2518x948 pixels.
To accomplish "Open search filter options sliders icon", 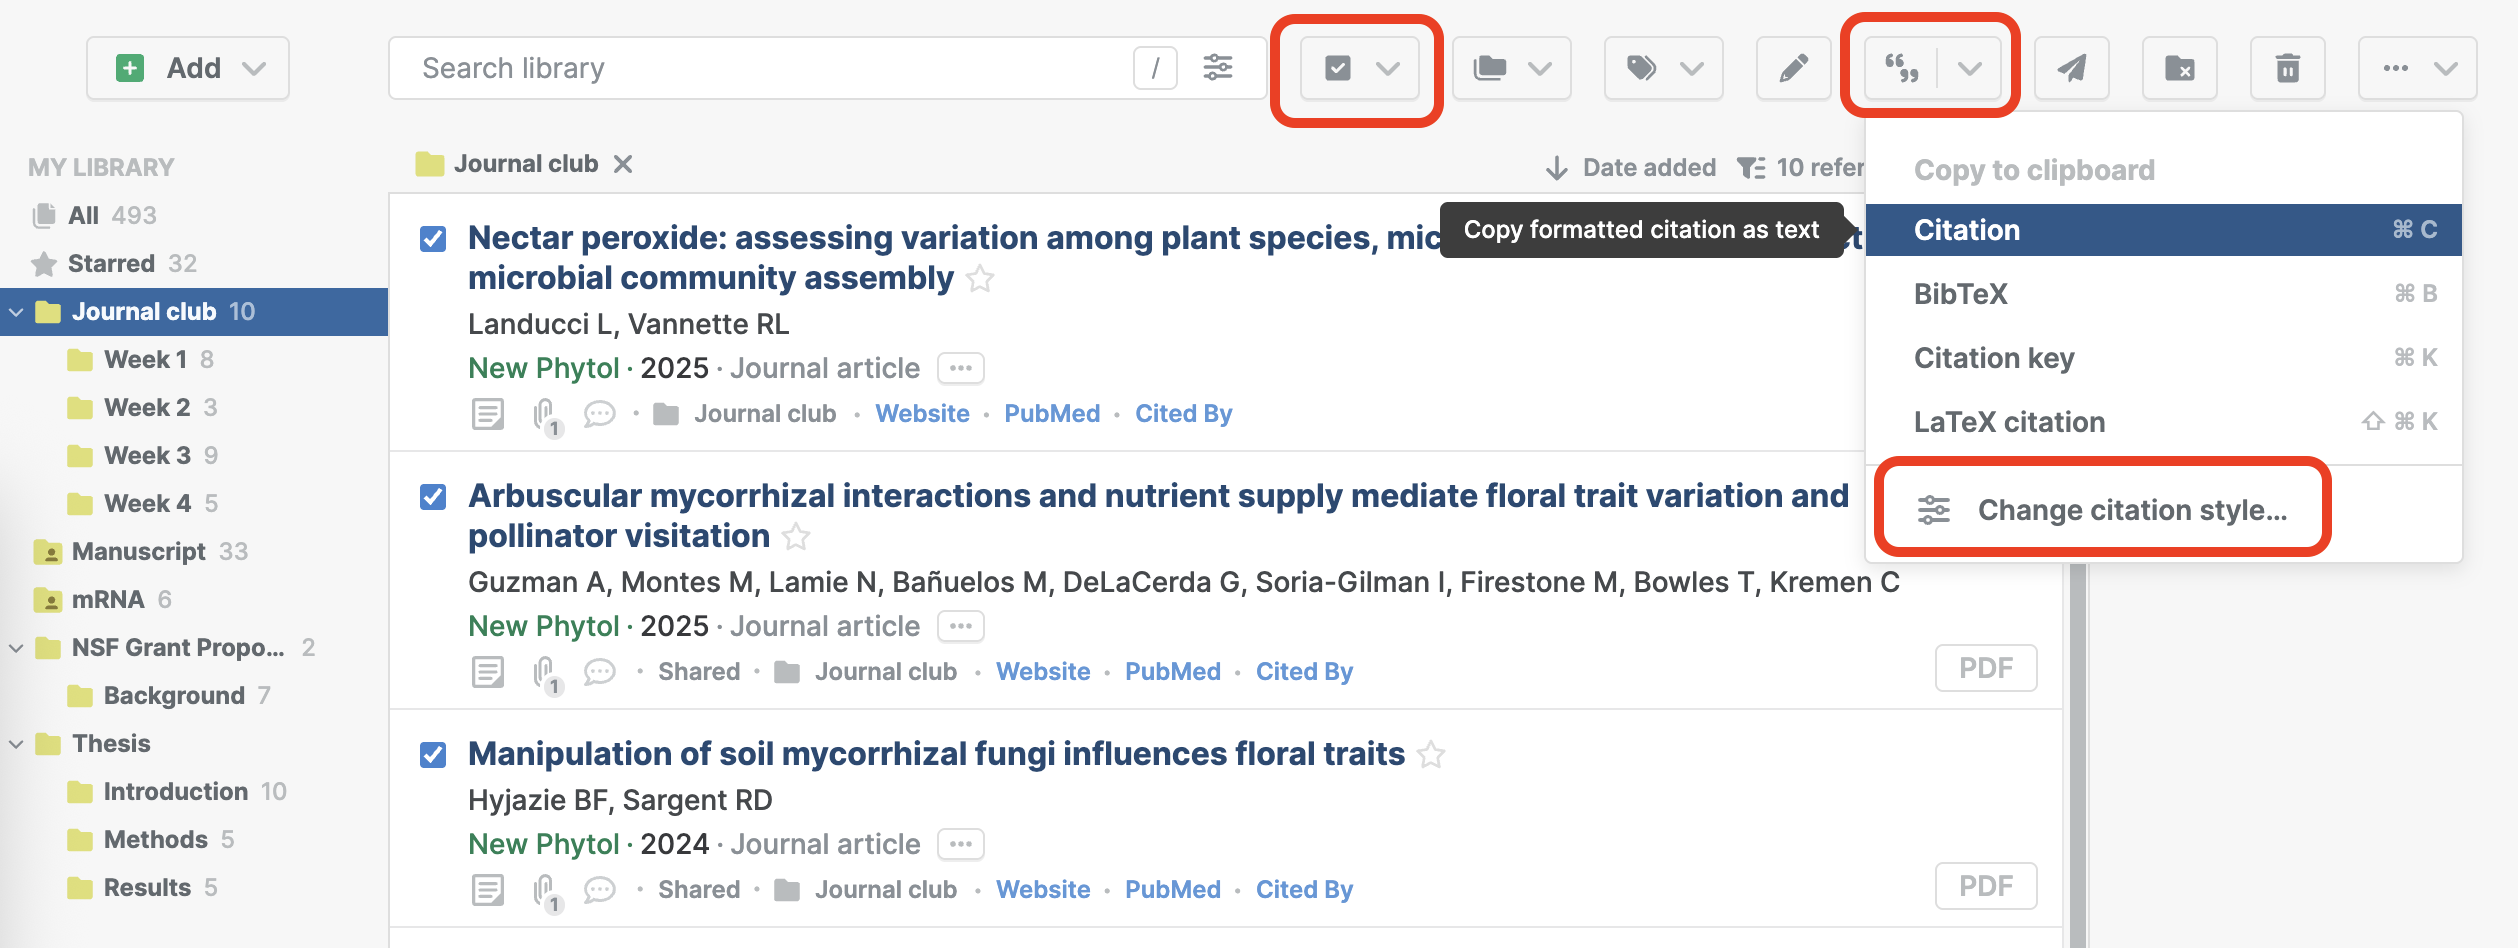I will (x=1217, y=68).
